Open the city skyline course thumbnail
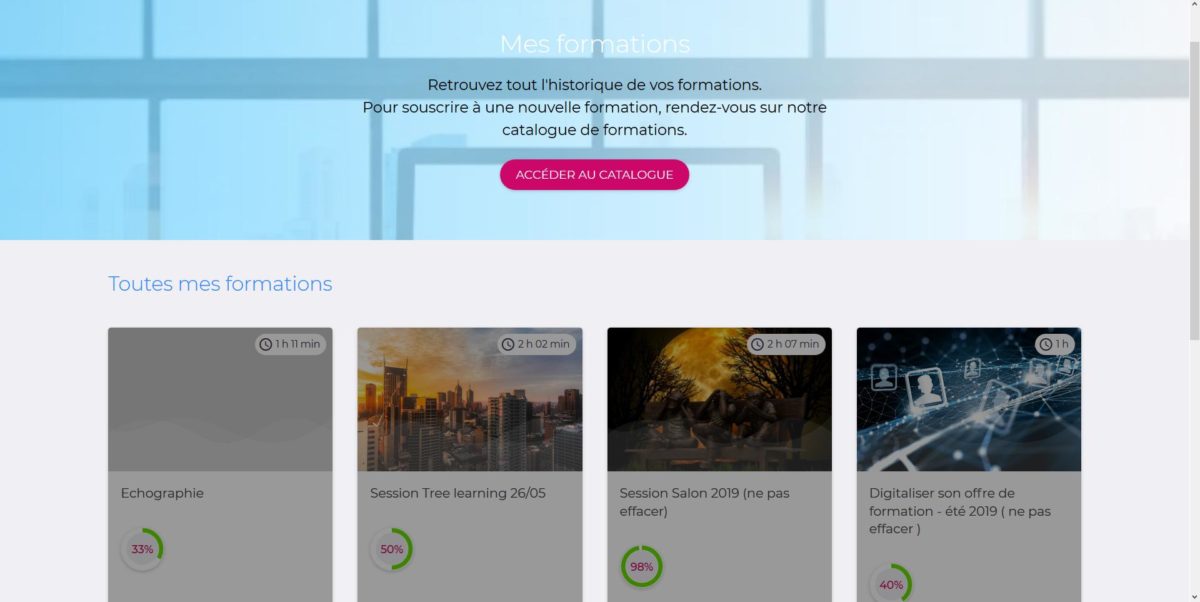 click(x=470, y=400)
